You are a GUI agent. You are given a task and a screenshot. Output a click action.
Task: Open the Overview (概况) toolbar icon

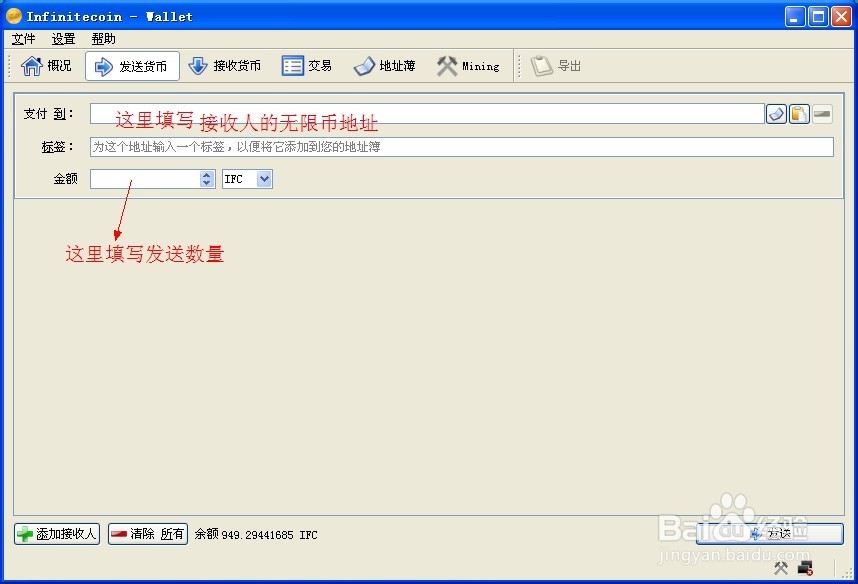click(44, 65)
